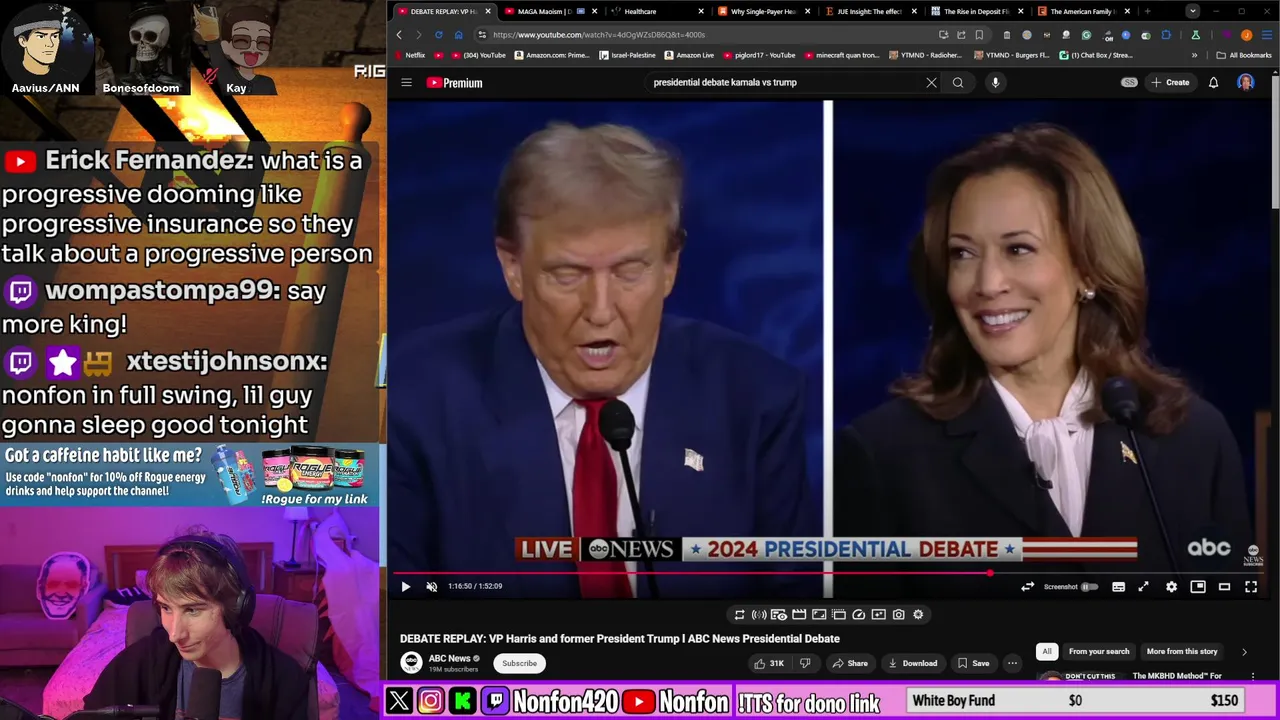Click the YouTube search text field

click(x=785, y=83)
